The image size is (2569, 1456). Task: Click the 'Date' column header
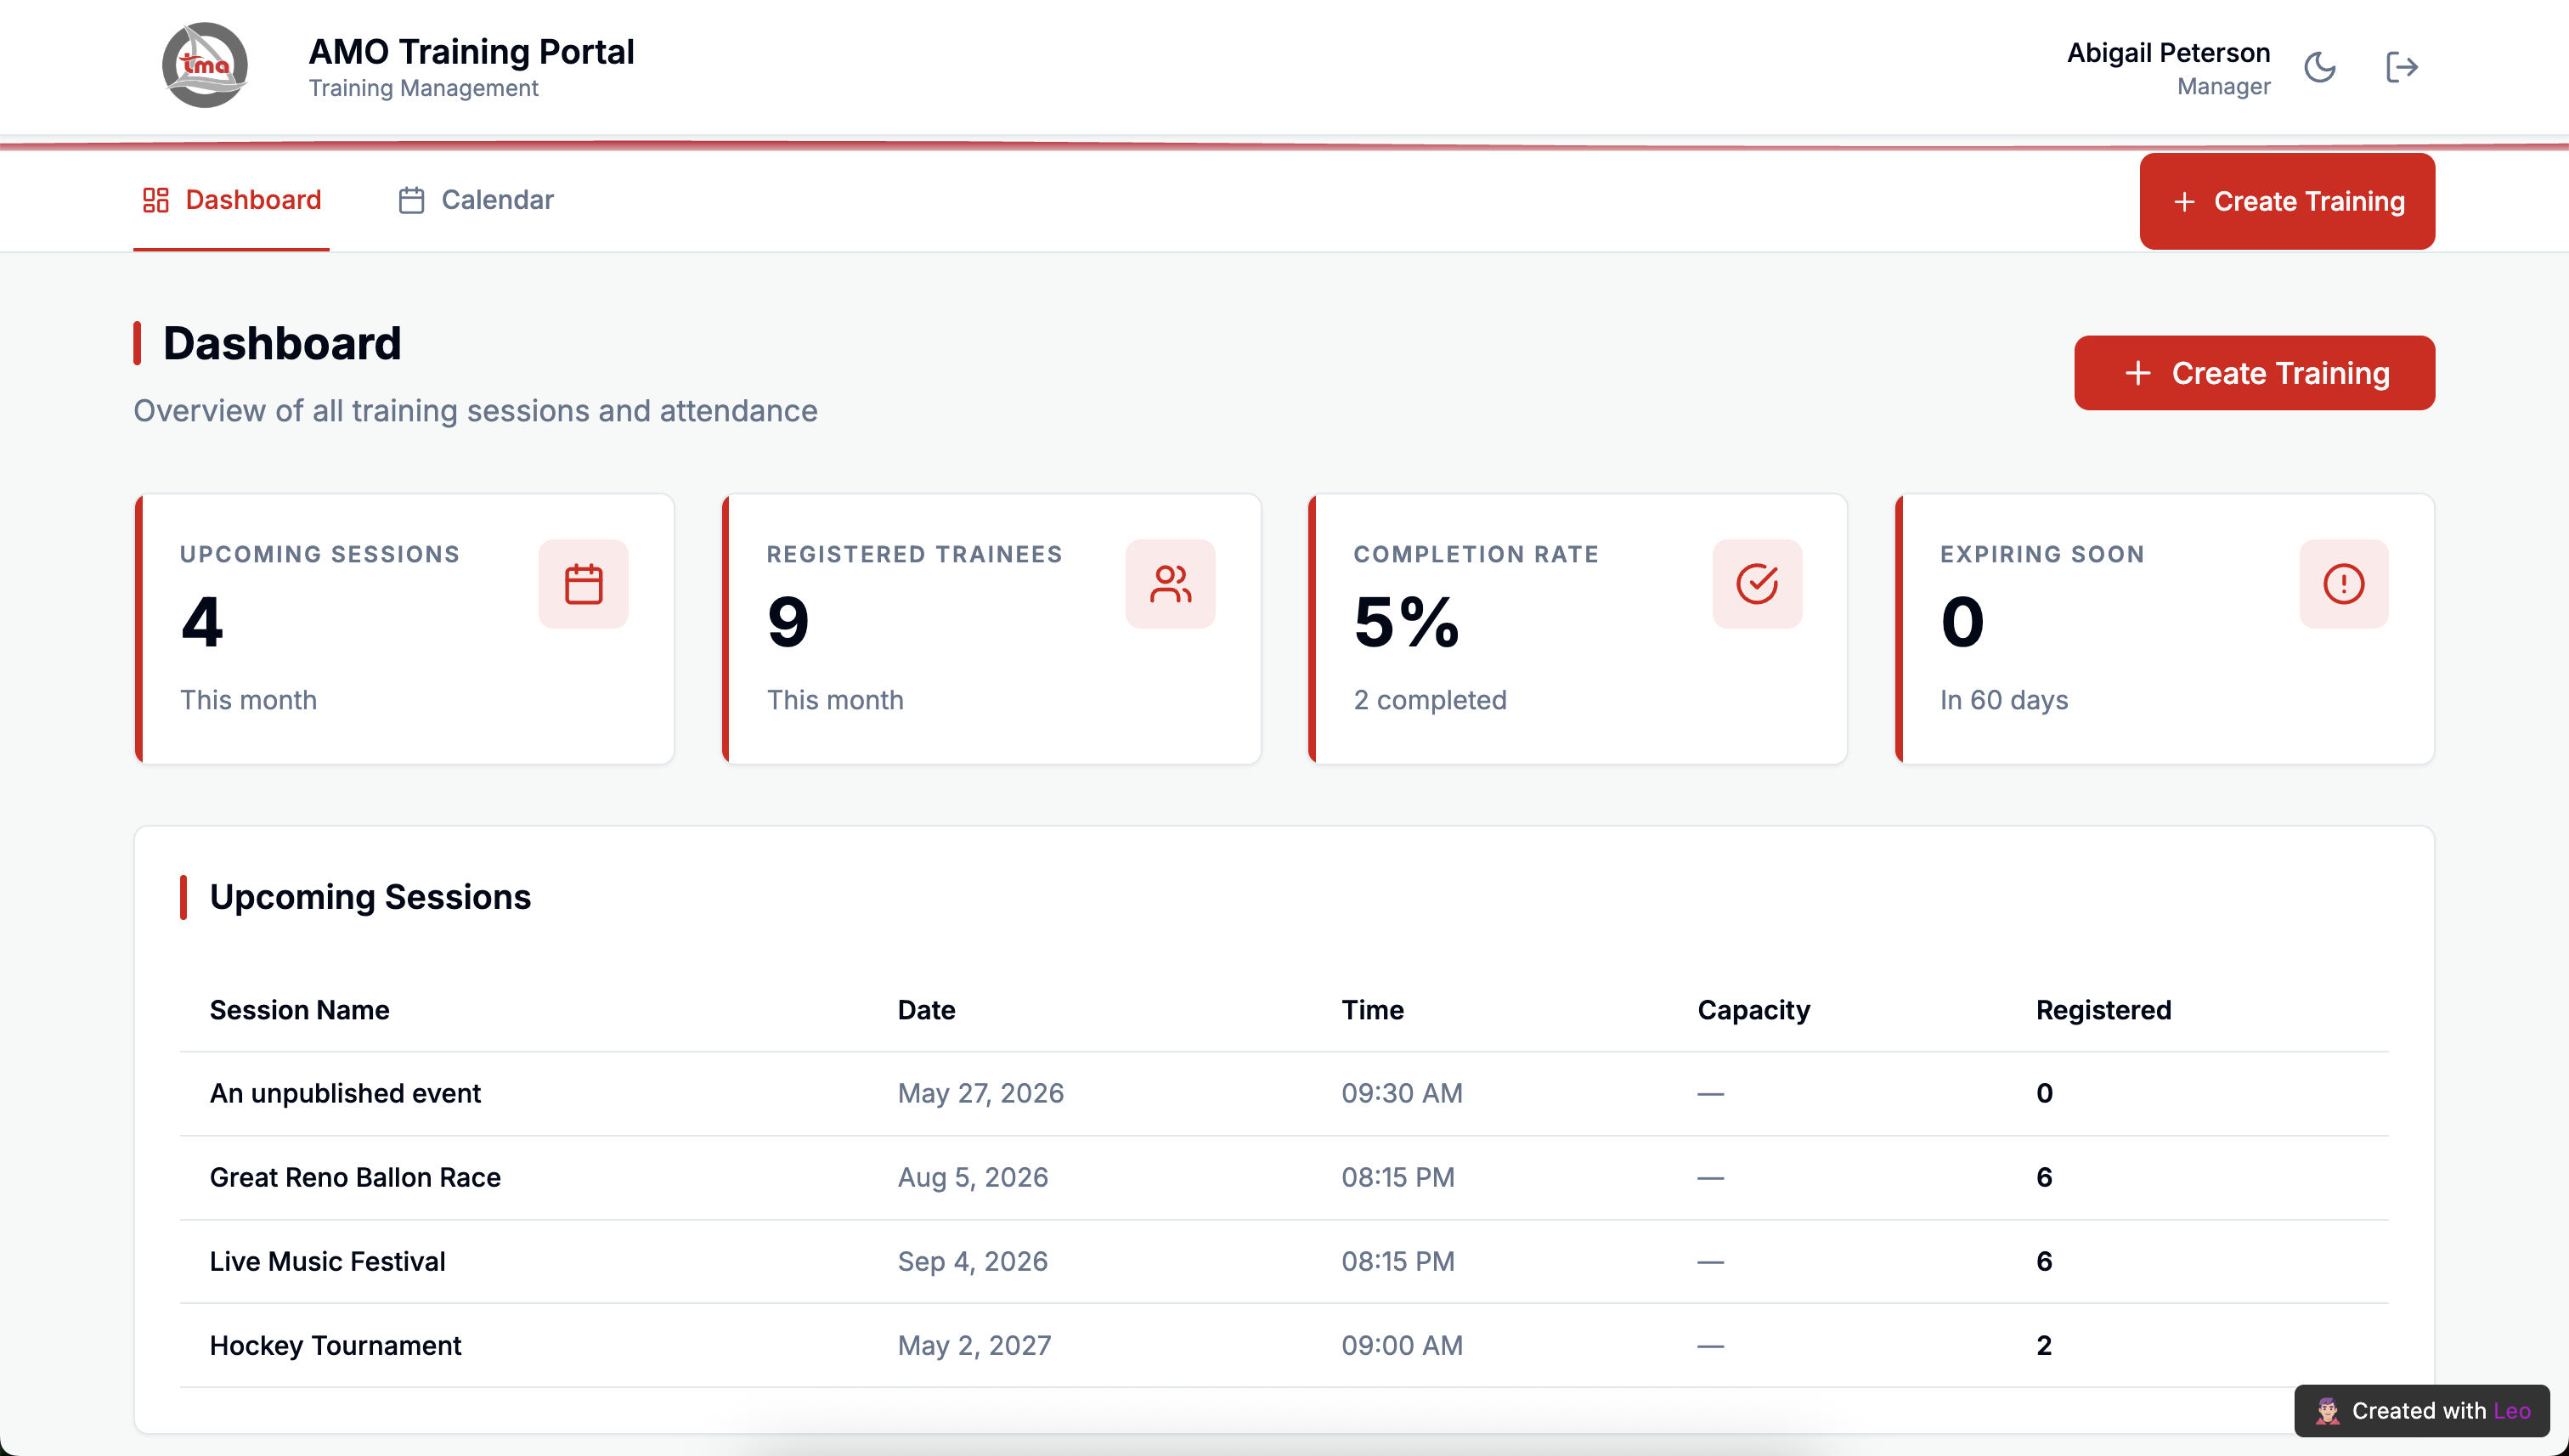tap(926, 1010)
